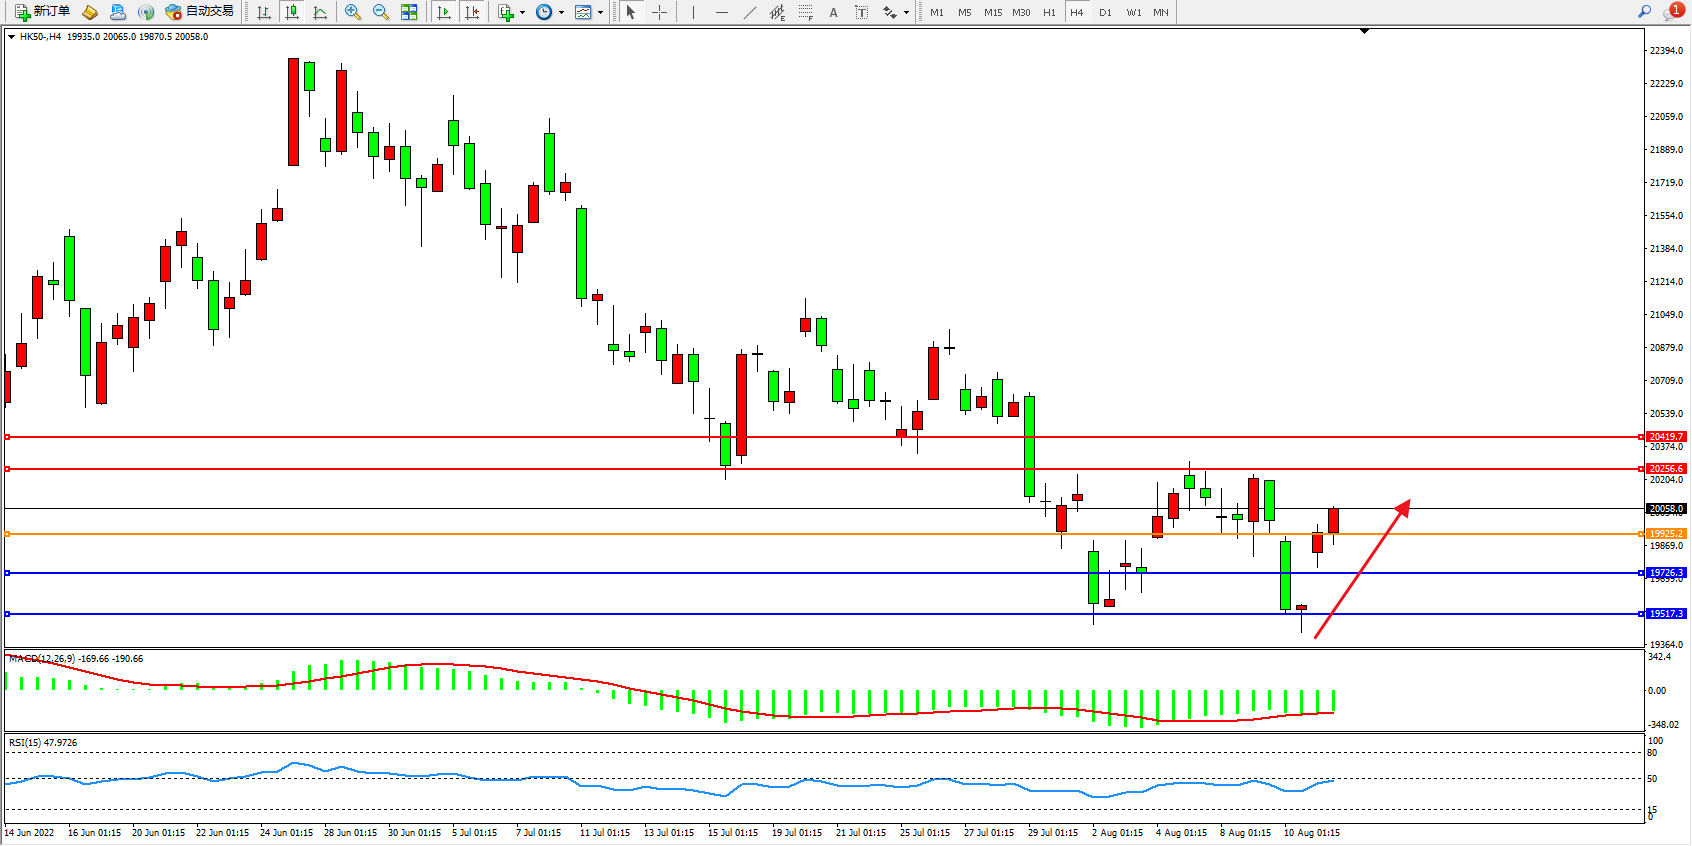
Task: Switch to the M15 timeframe
Action: click(992, 13)
